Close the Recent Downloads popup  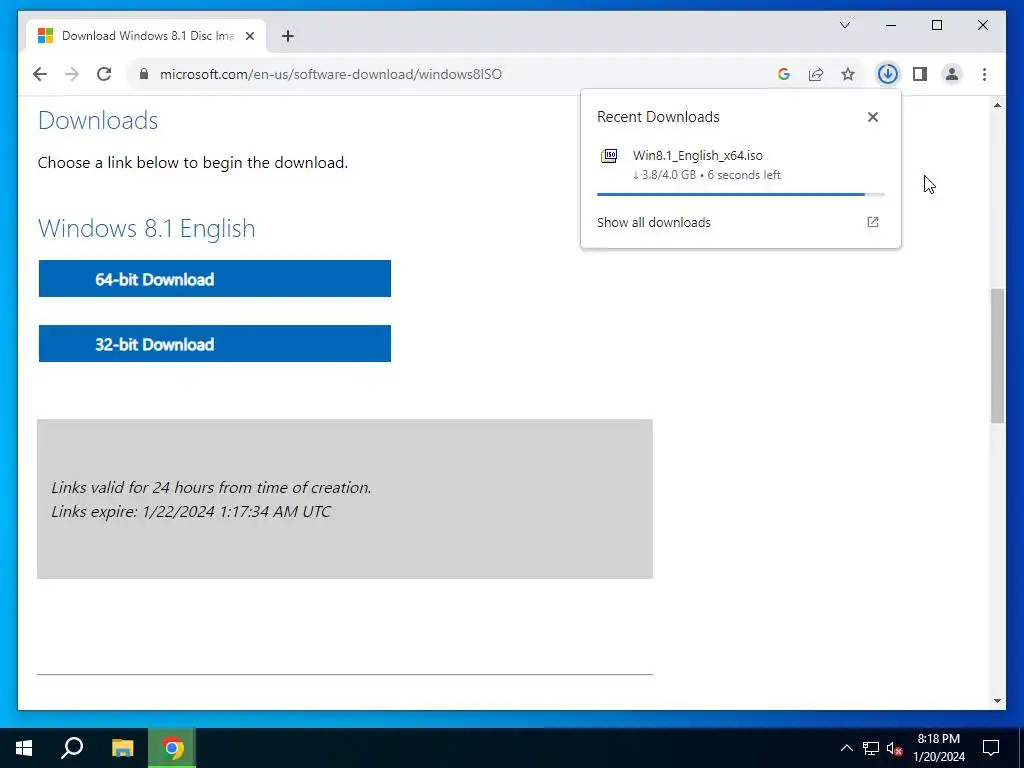coord(872,117)
